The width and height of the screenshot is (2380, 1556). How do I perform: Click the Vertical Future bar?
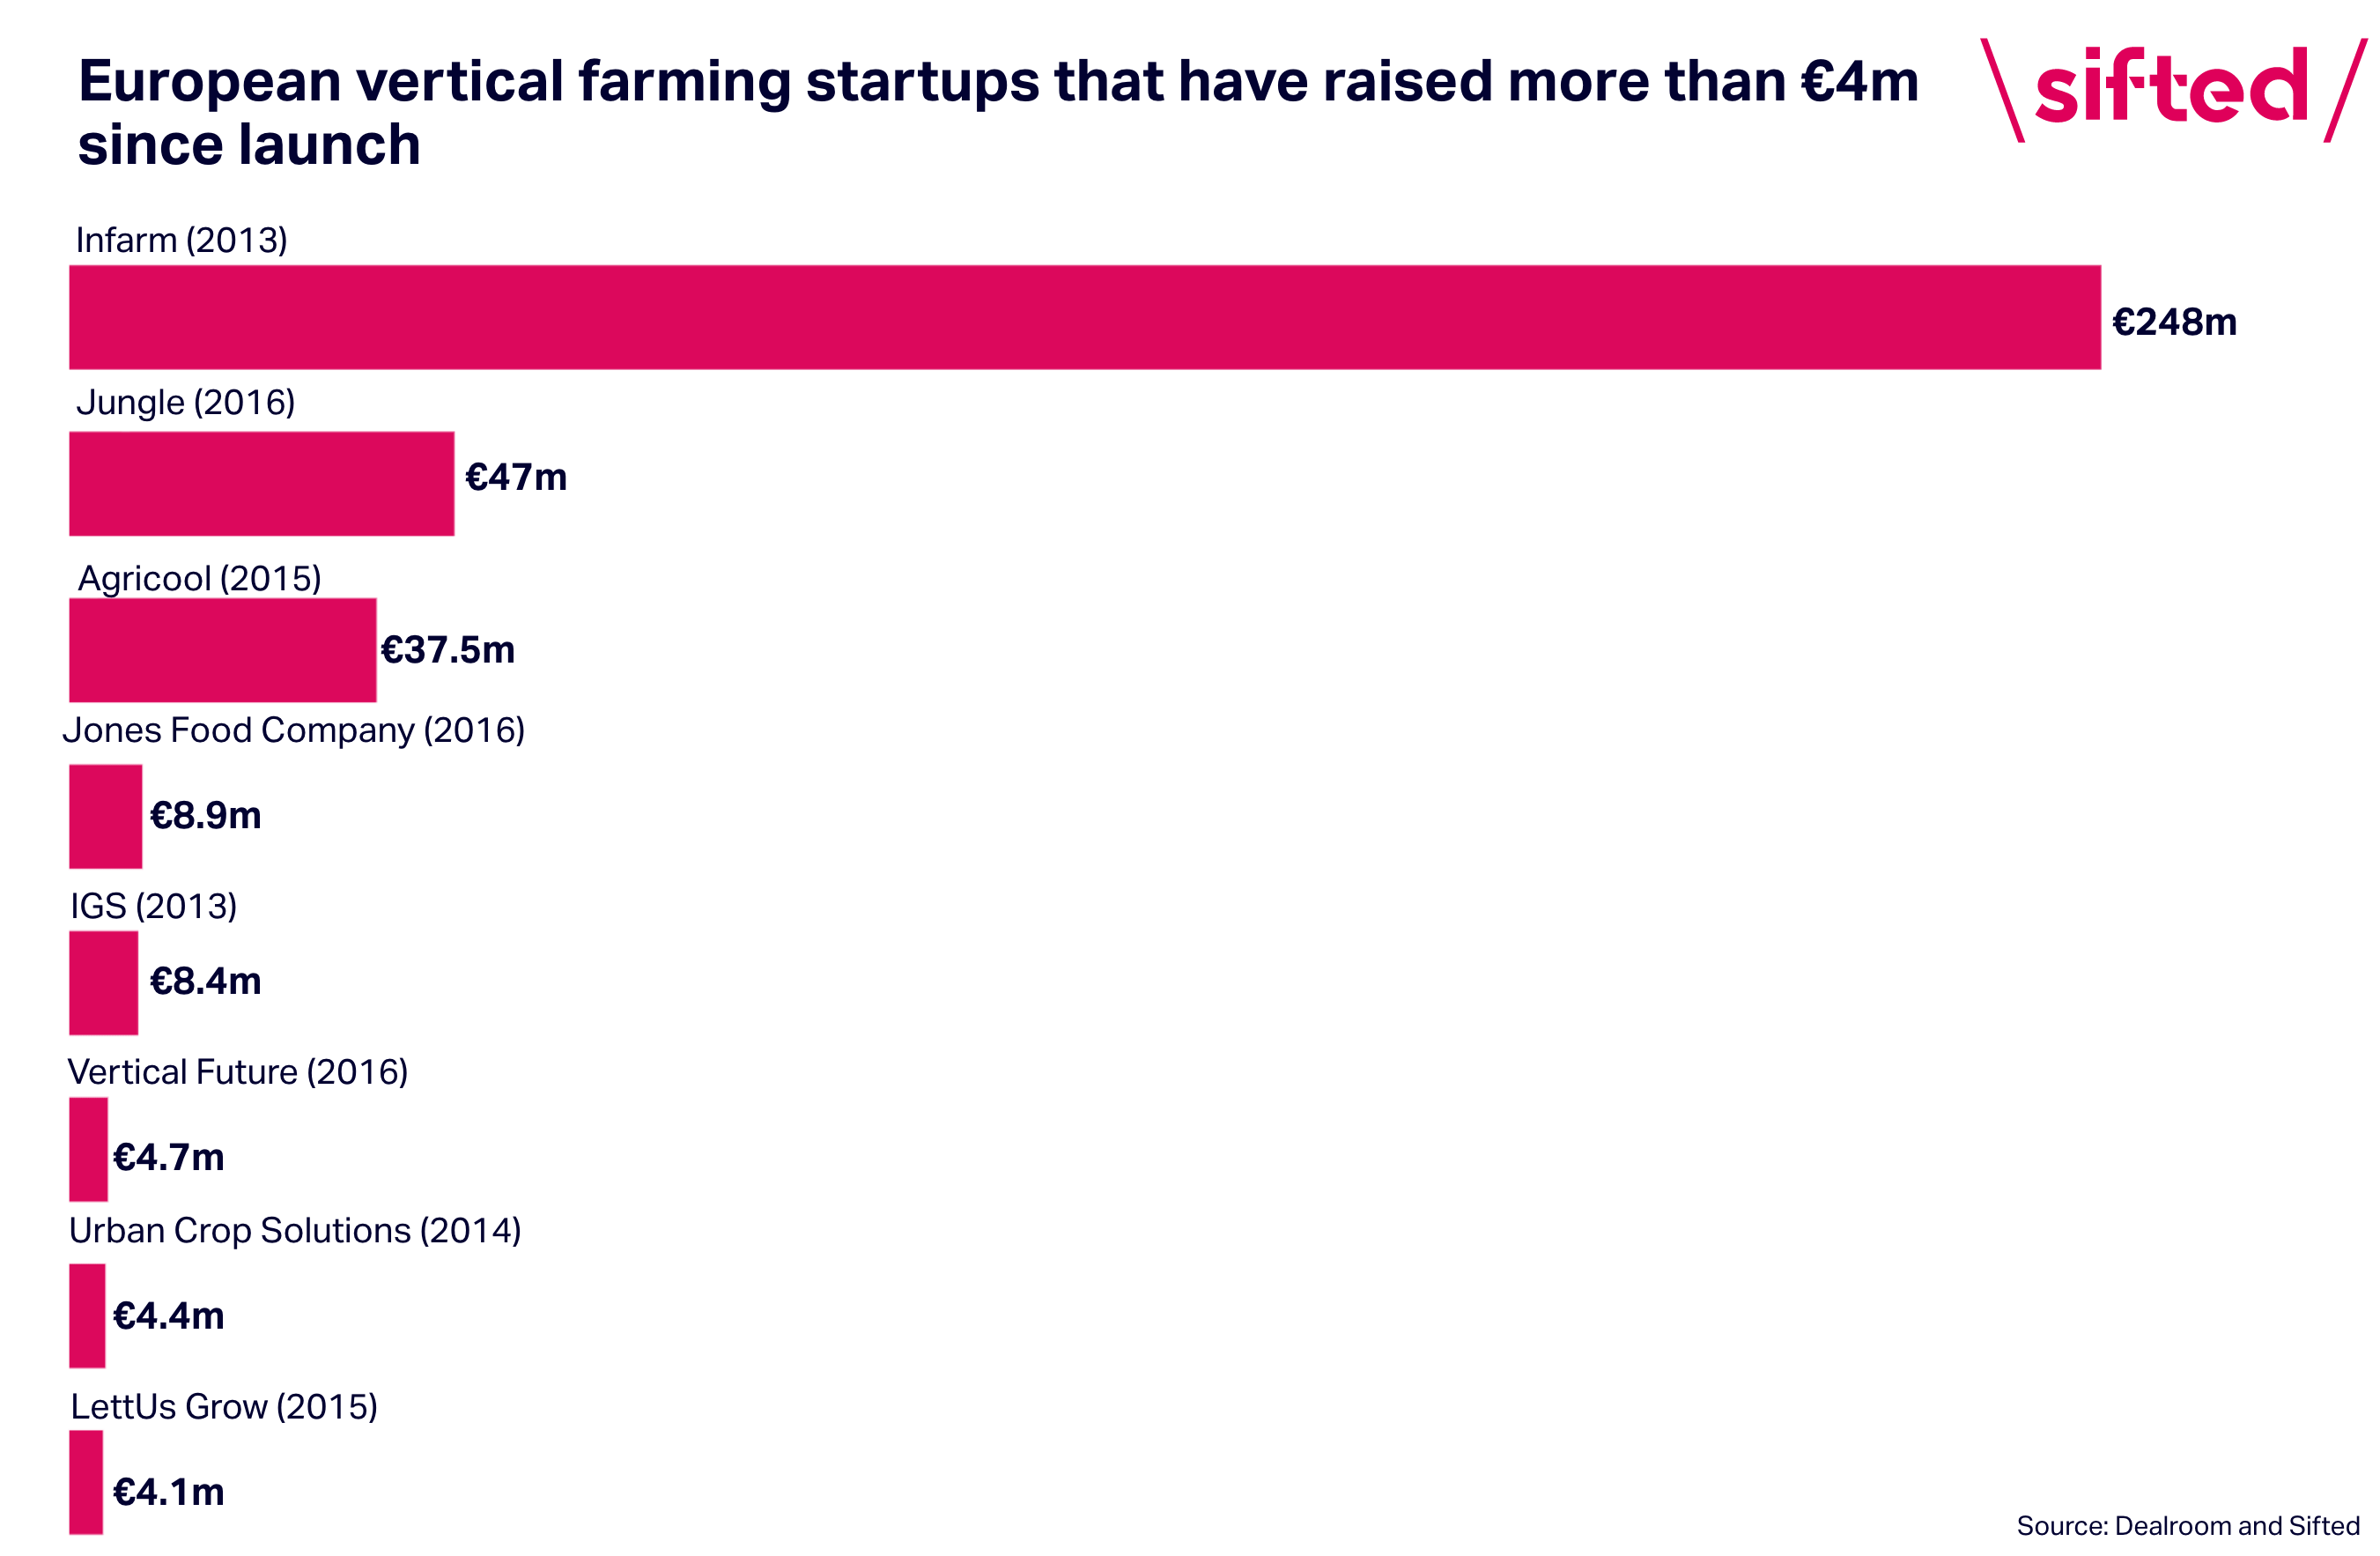pyautogui.click(x=89, y=1149)
